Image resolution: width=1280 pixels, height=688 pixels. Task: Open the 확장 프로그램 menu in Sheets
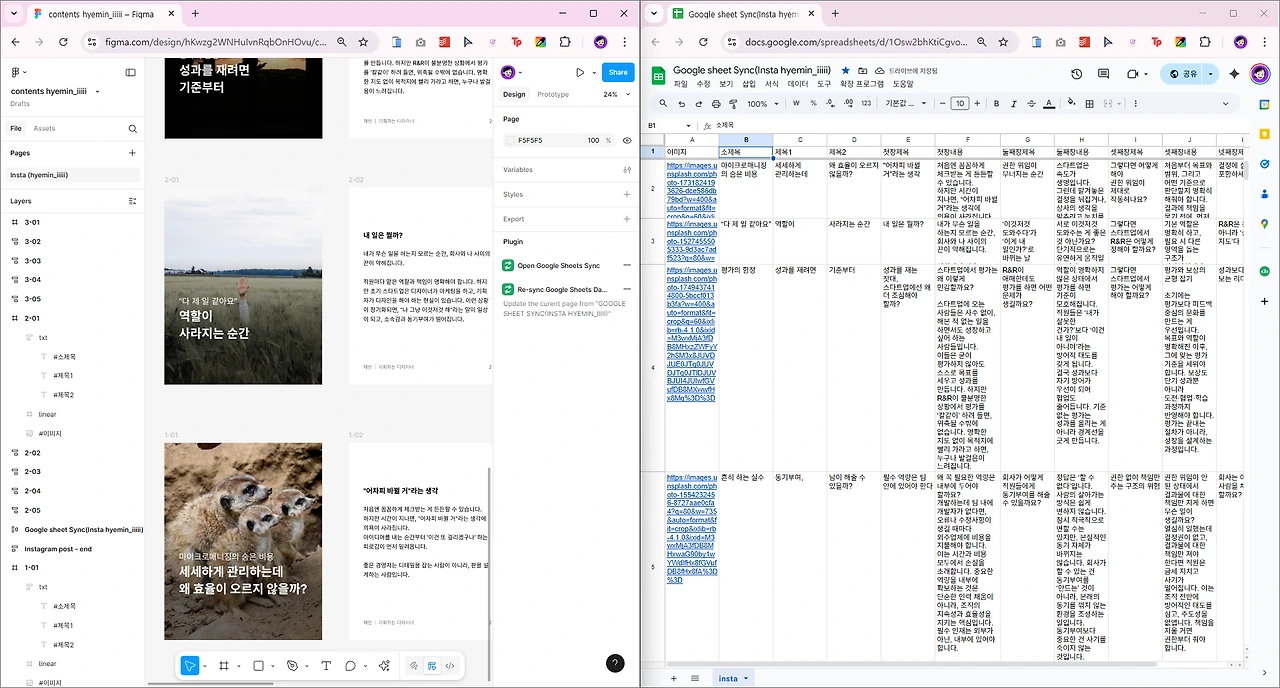[x=862, y=85]
